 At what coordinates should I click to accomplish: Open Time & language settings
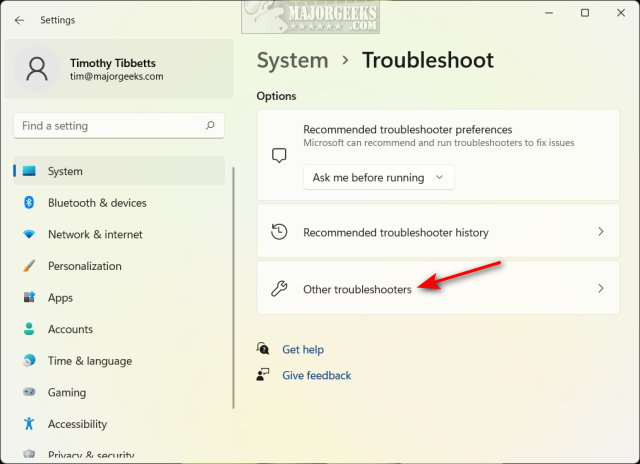pos(119,360)
